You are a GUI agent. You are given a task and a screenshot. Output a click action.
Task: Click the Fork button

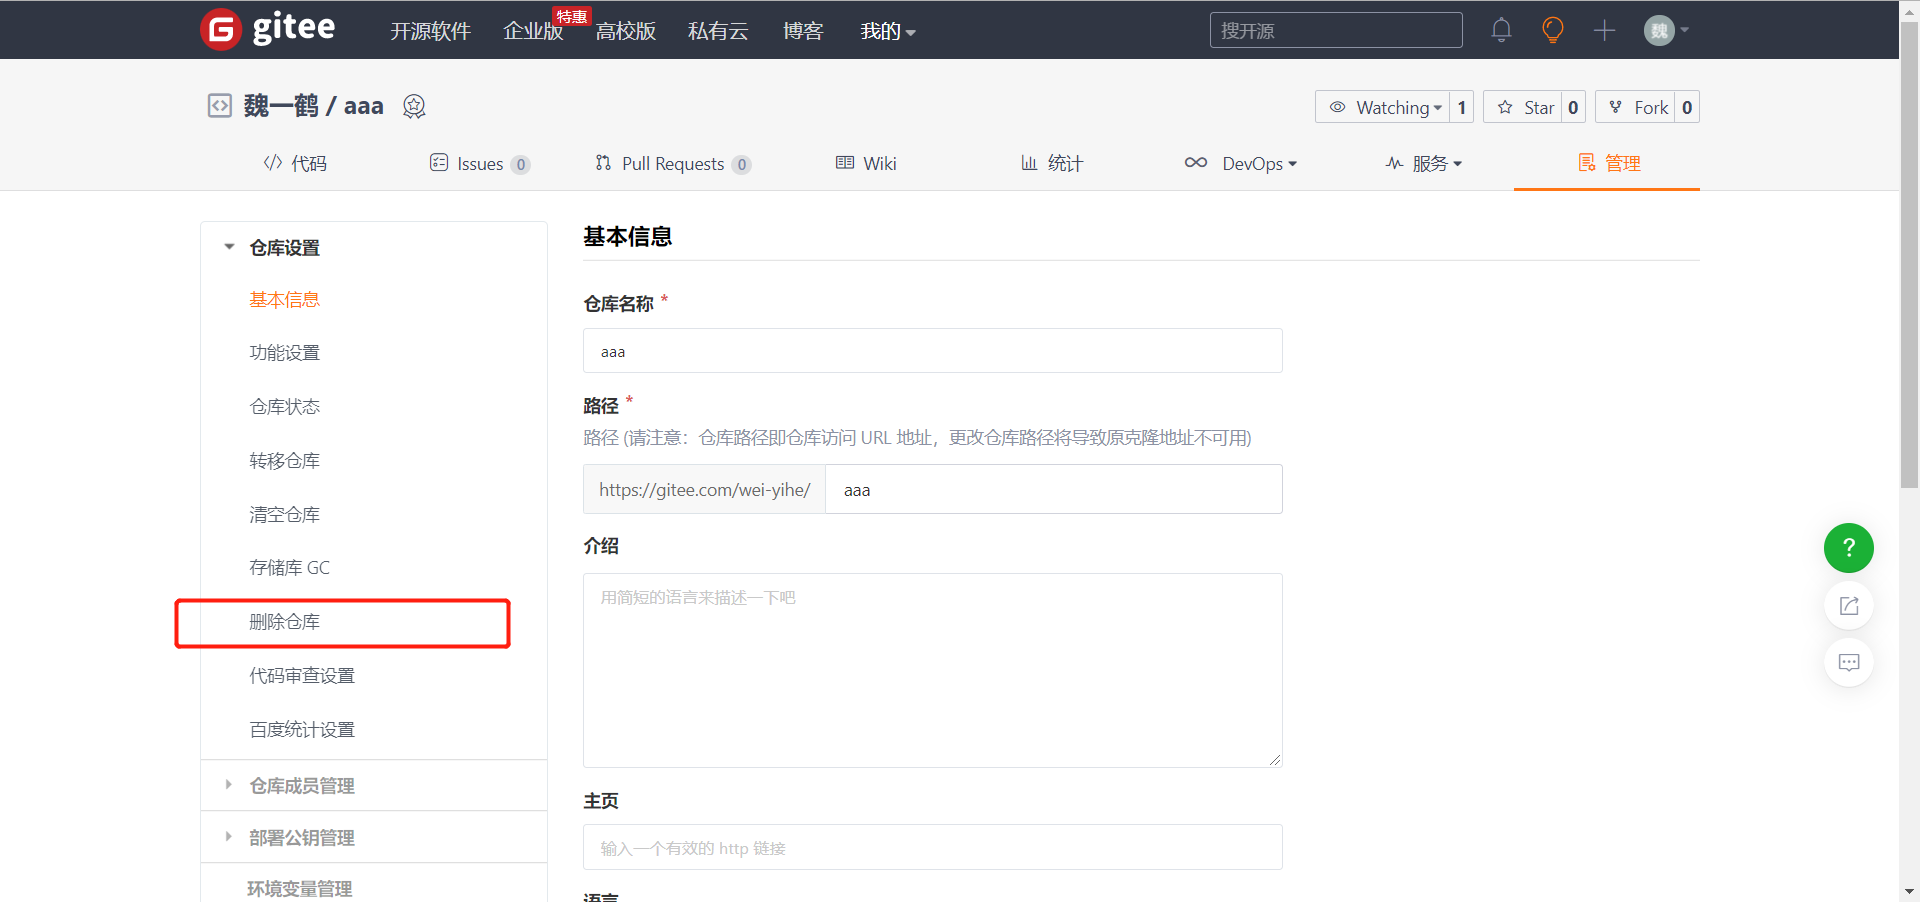pyautogui.click(x=1636, y=107)
